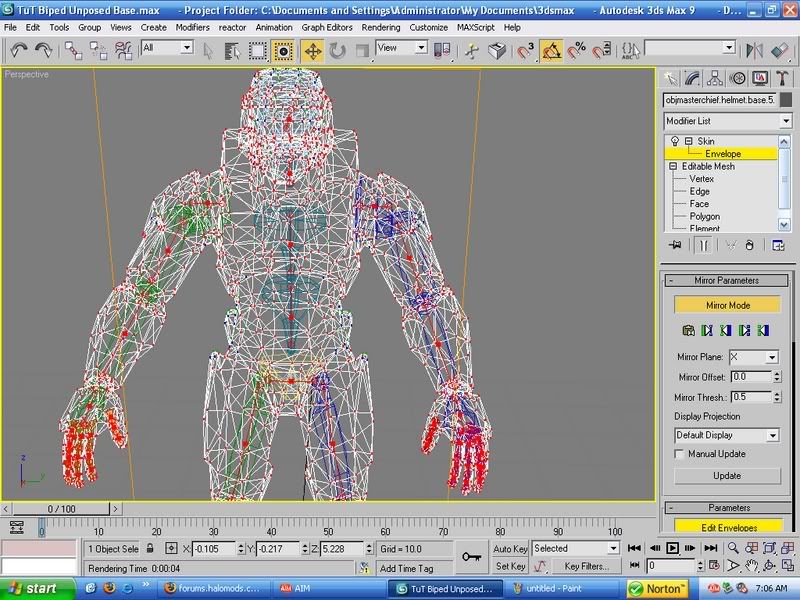Toggle Show End Result icon
Screen dimensions: 800x600
click(704, 245)
